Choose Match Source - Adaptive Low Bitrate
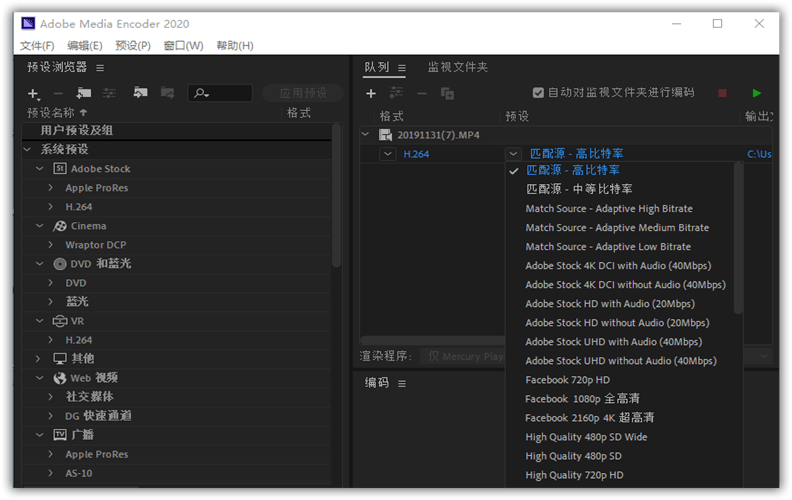792x500 pixels. click(x=607, y=247)
